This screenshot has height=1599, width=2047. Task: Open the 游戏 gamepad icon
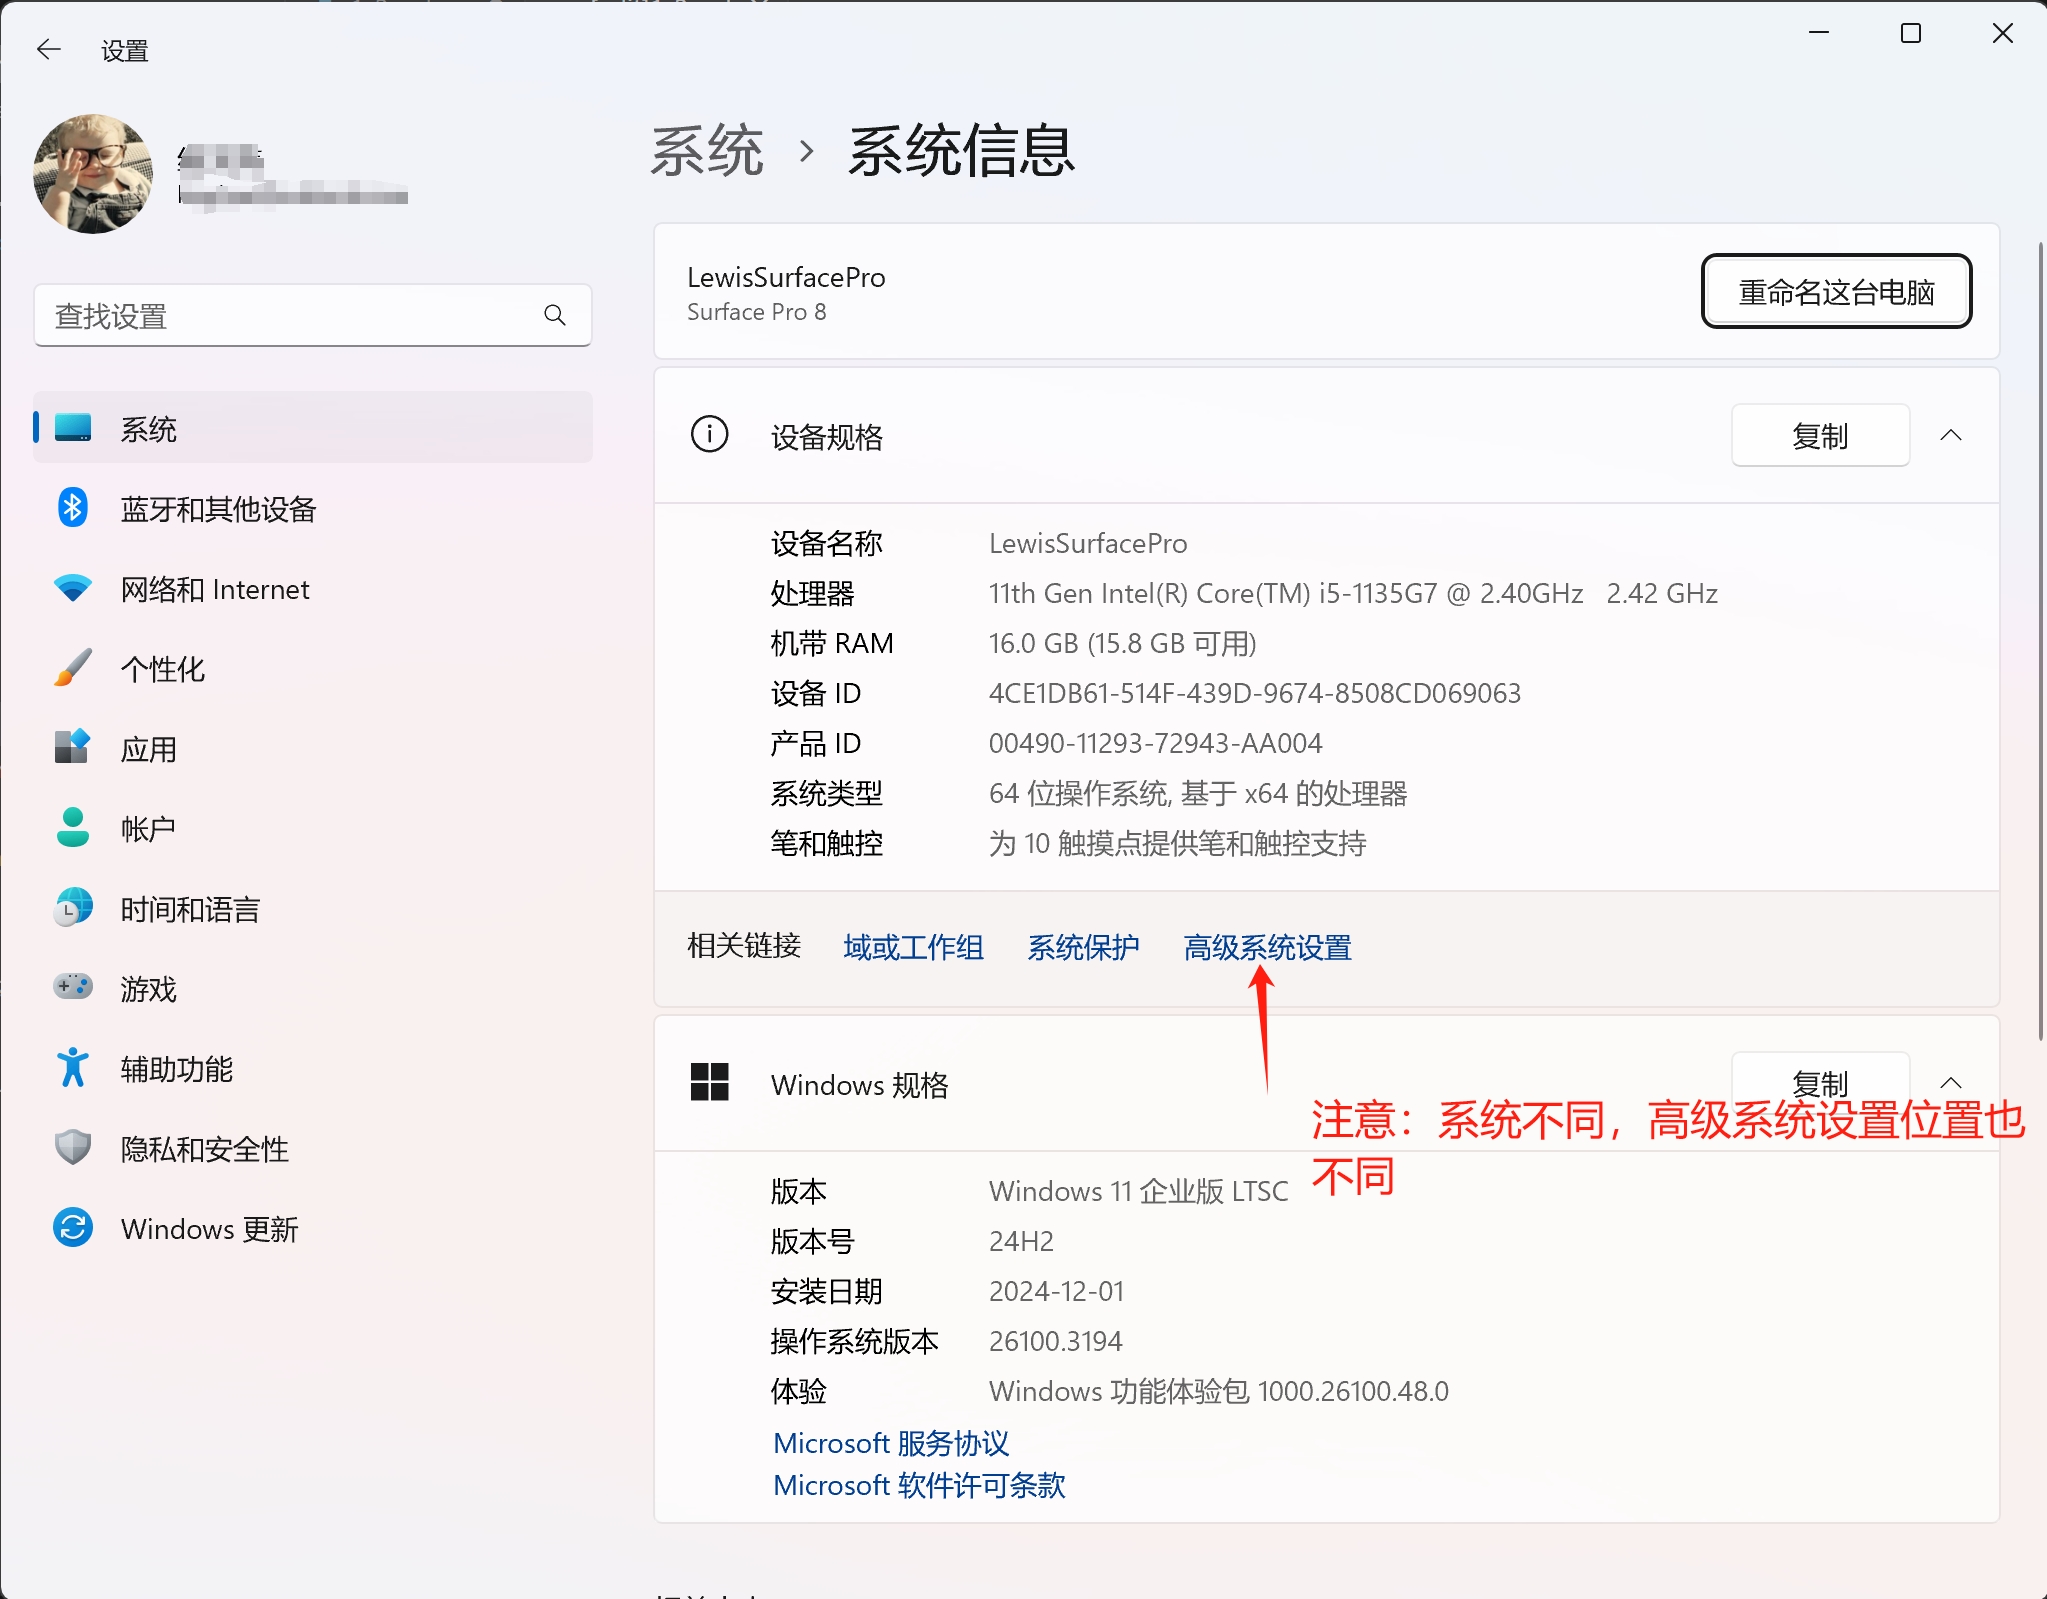[73, 987]
